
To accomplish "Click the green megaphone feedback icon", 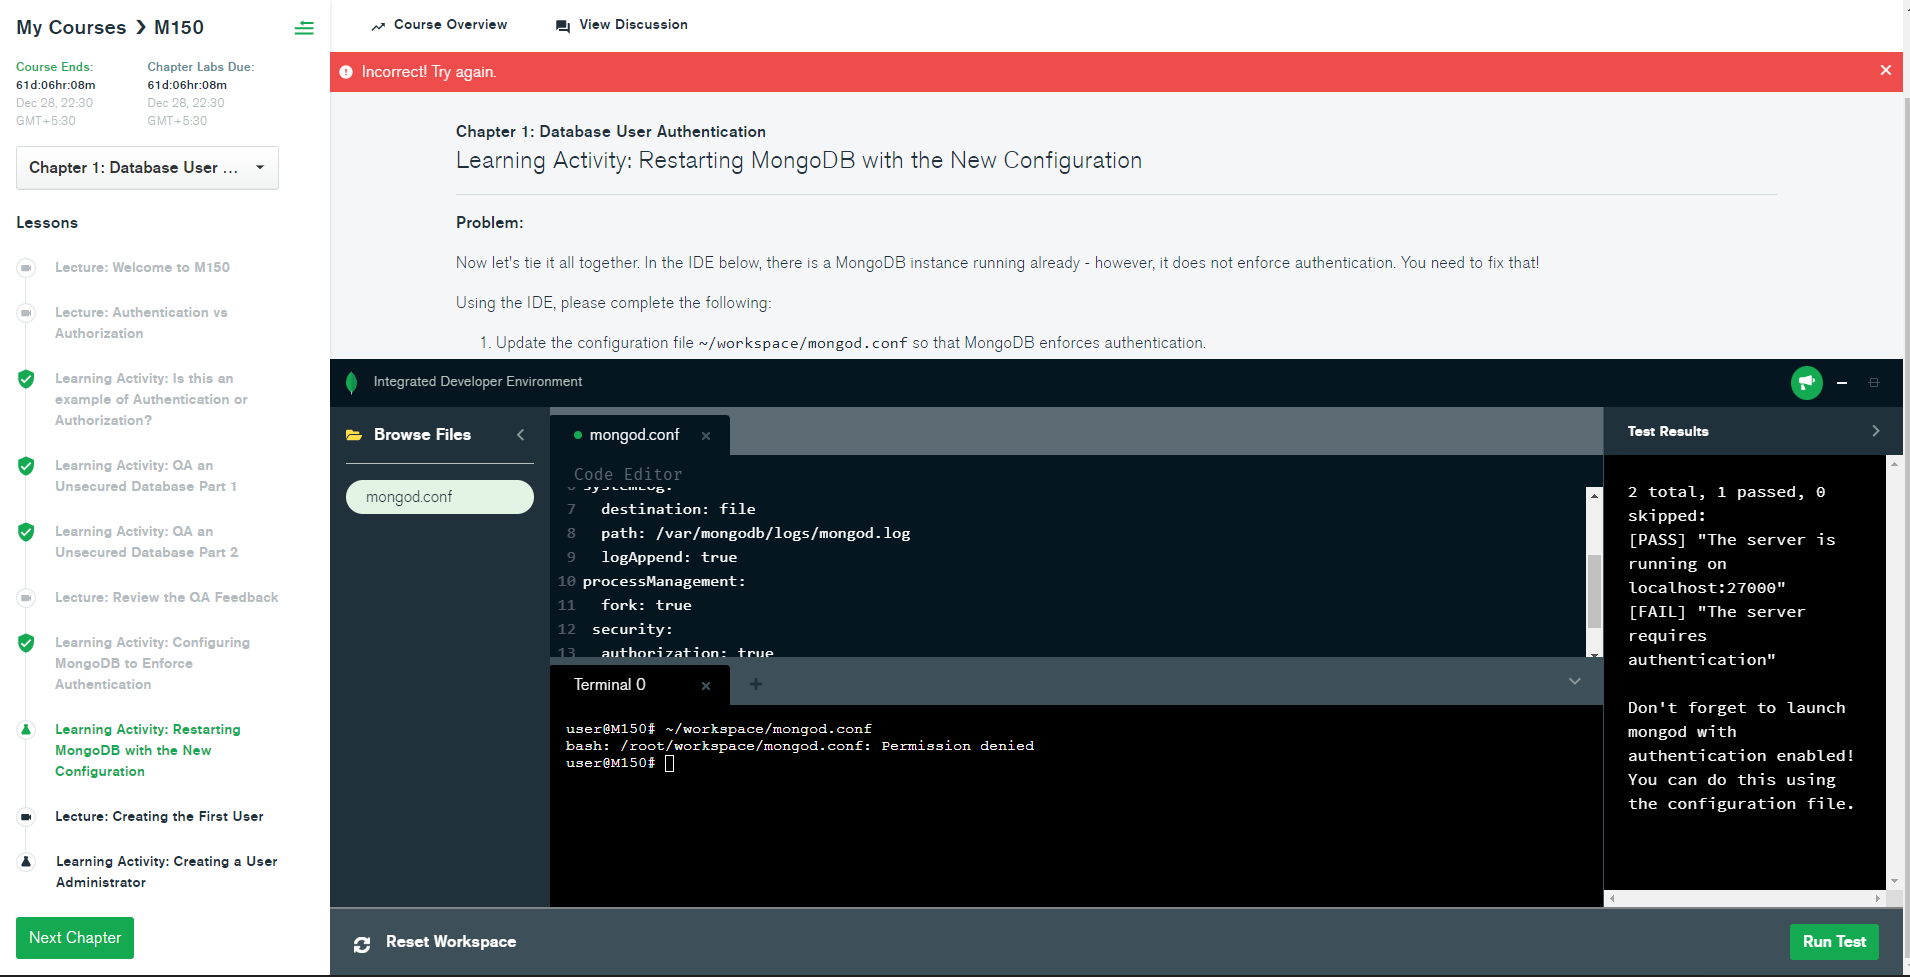I will (1806, 382).
